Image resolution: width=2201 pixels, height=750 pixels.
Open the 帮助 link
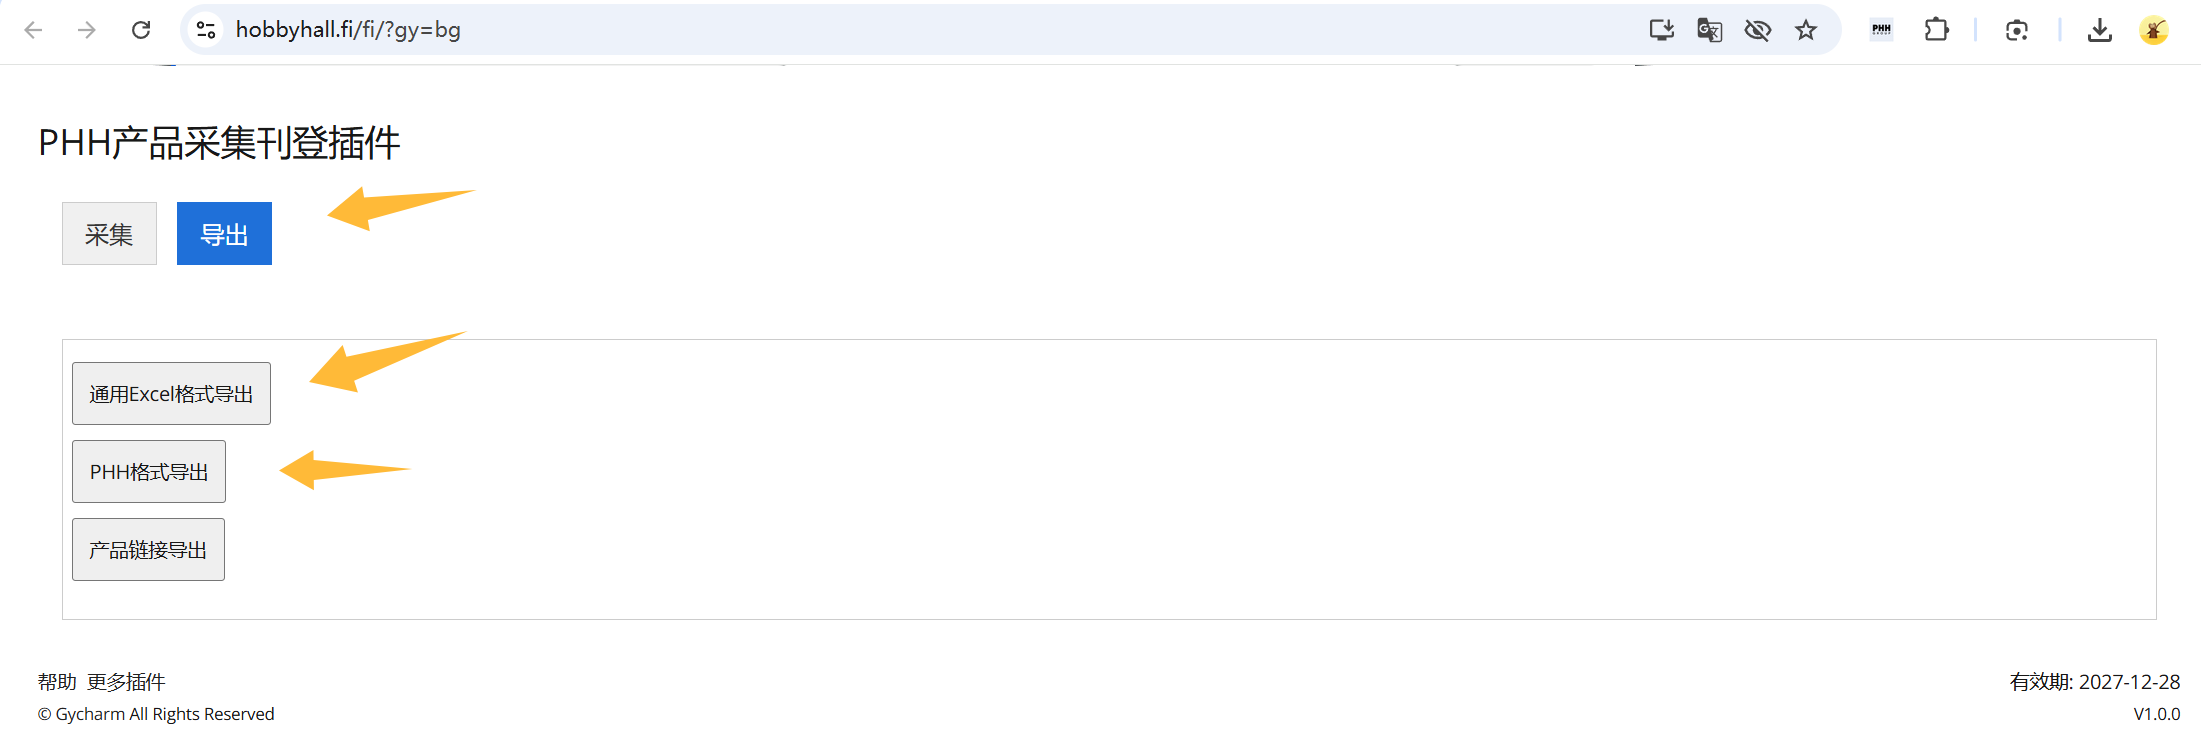click(57, 682)
